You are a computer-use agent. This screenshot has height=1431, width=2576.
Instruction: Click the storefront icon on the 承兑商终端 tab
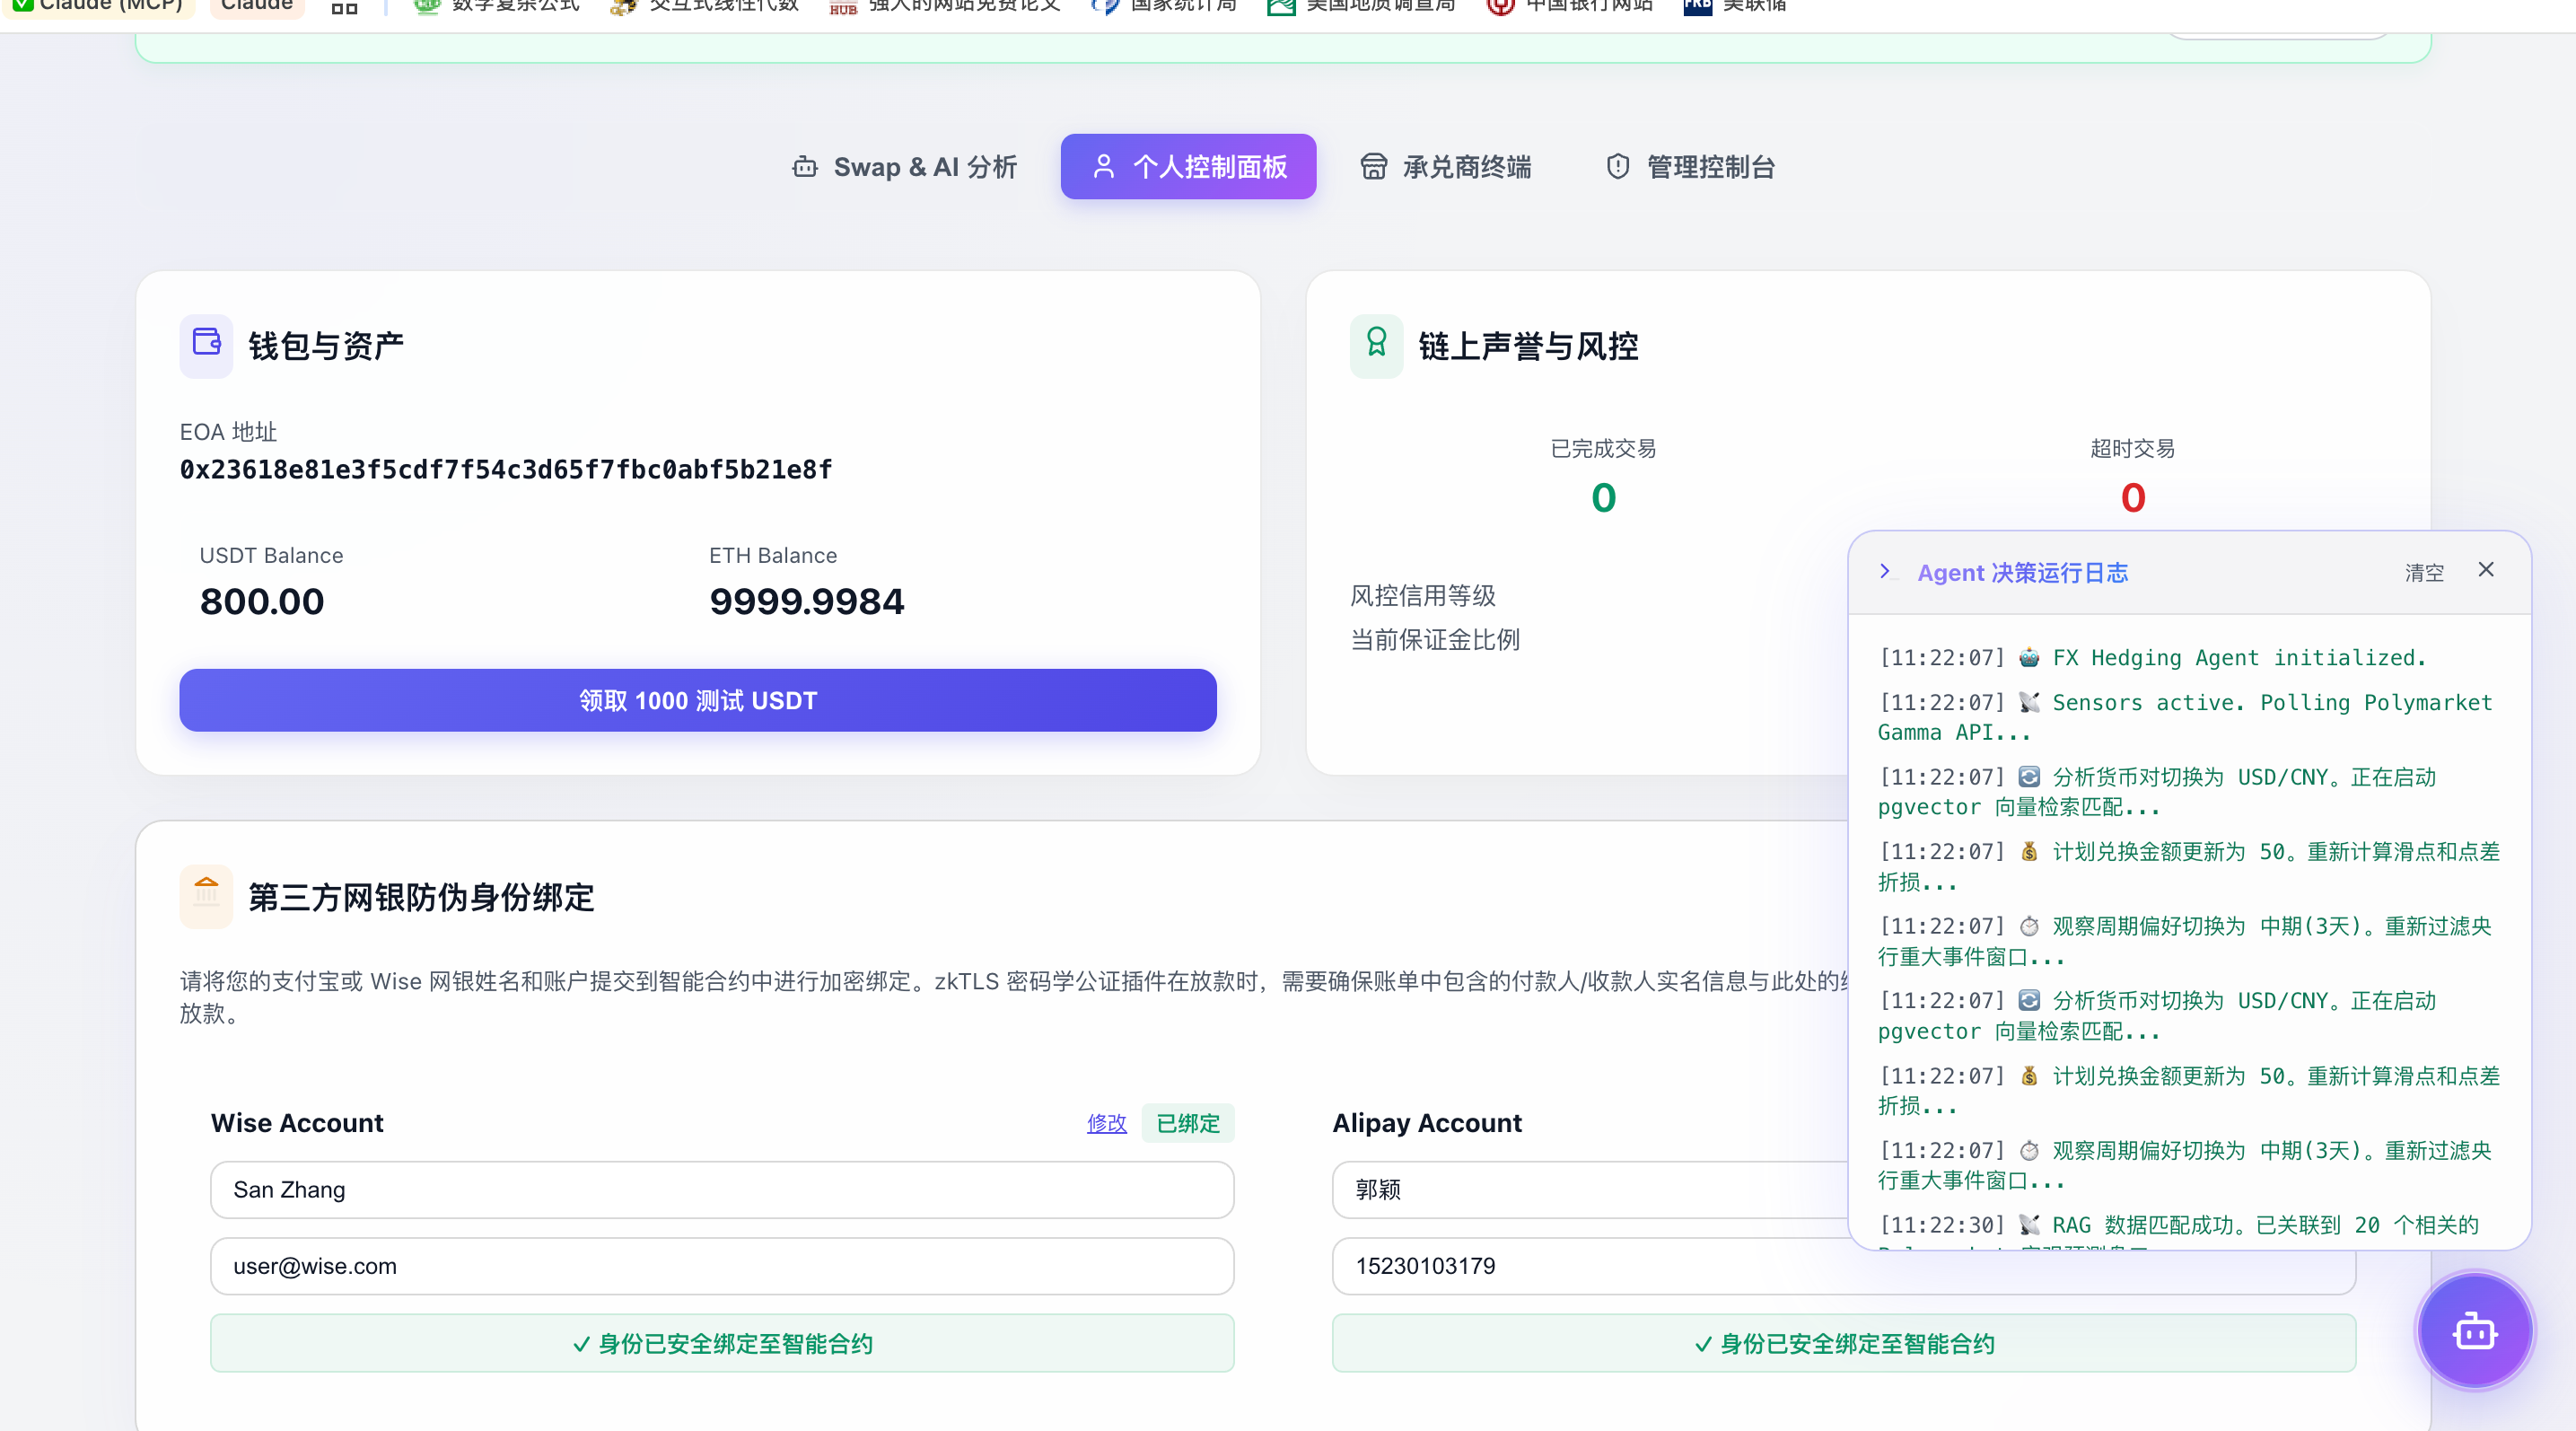[x=1374, y=167]
